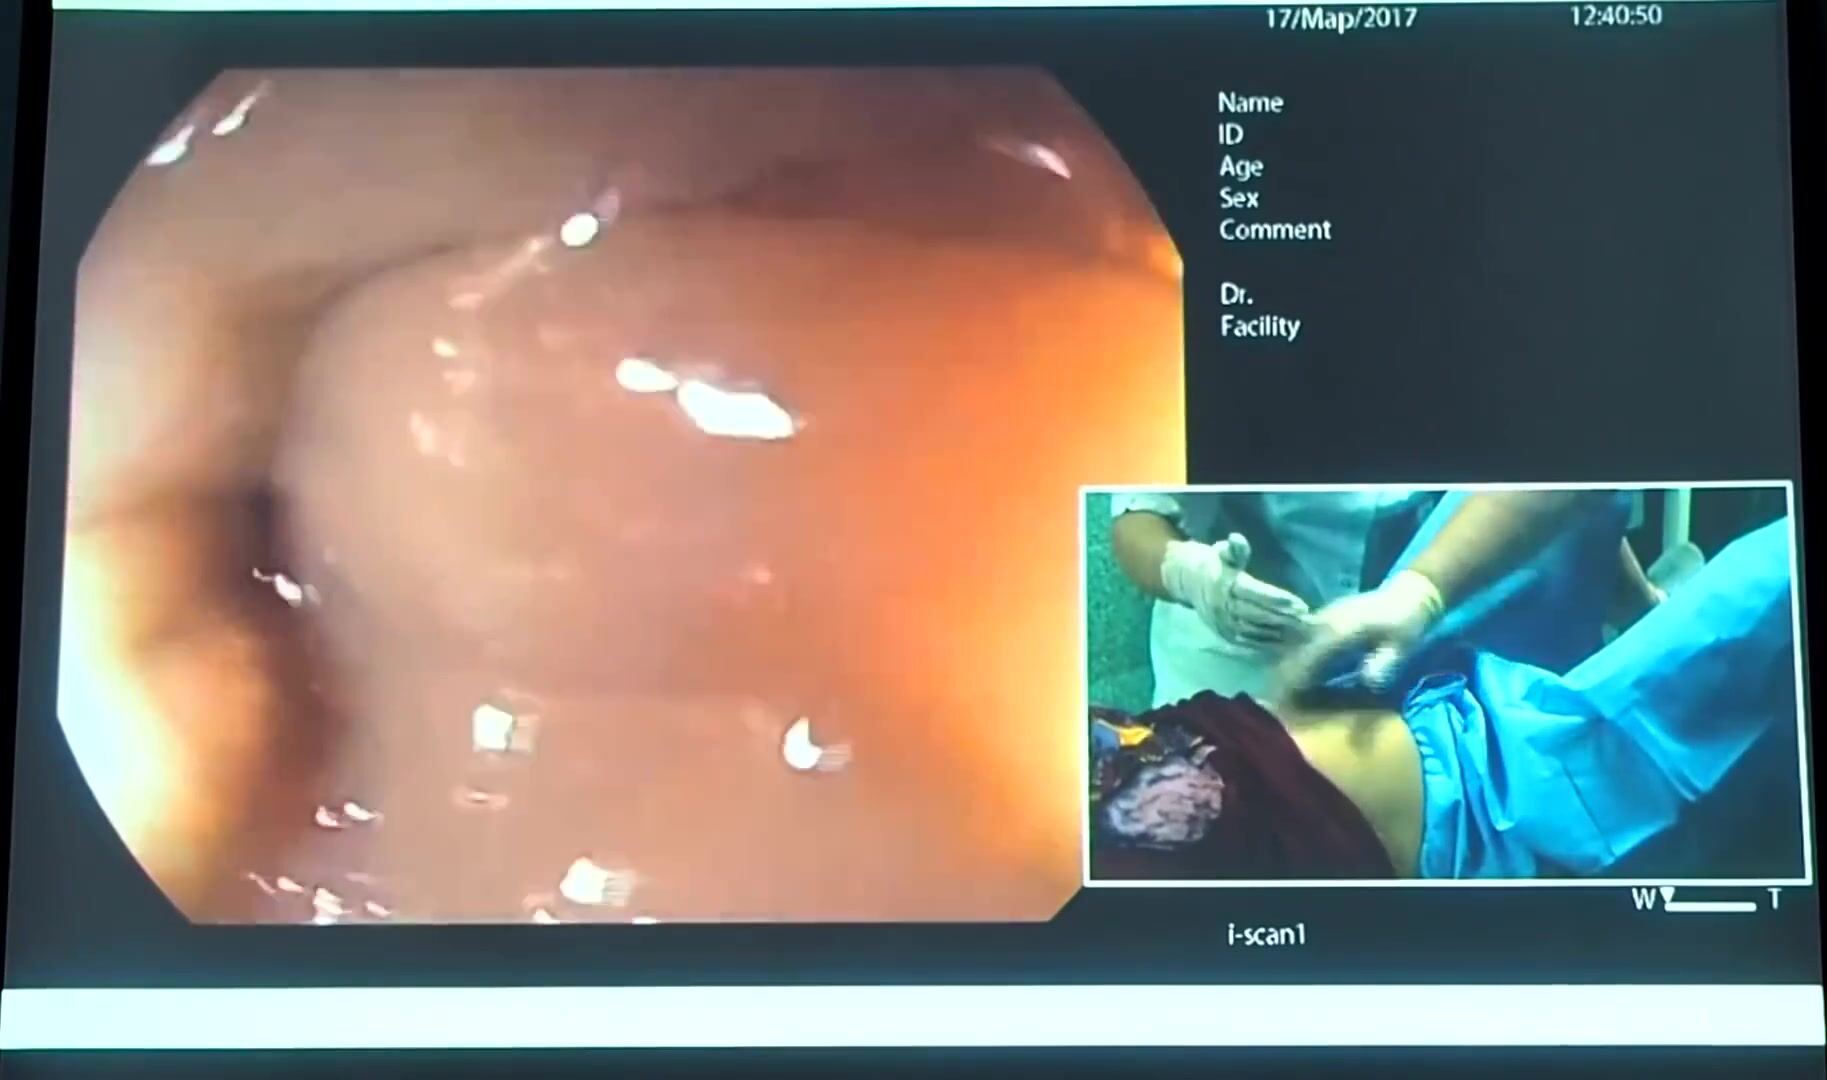1827x1080 pixels.
Task: Click the Dr. field label
Action: pyautogui.click(x=1236, y=294)
